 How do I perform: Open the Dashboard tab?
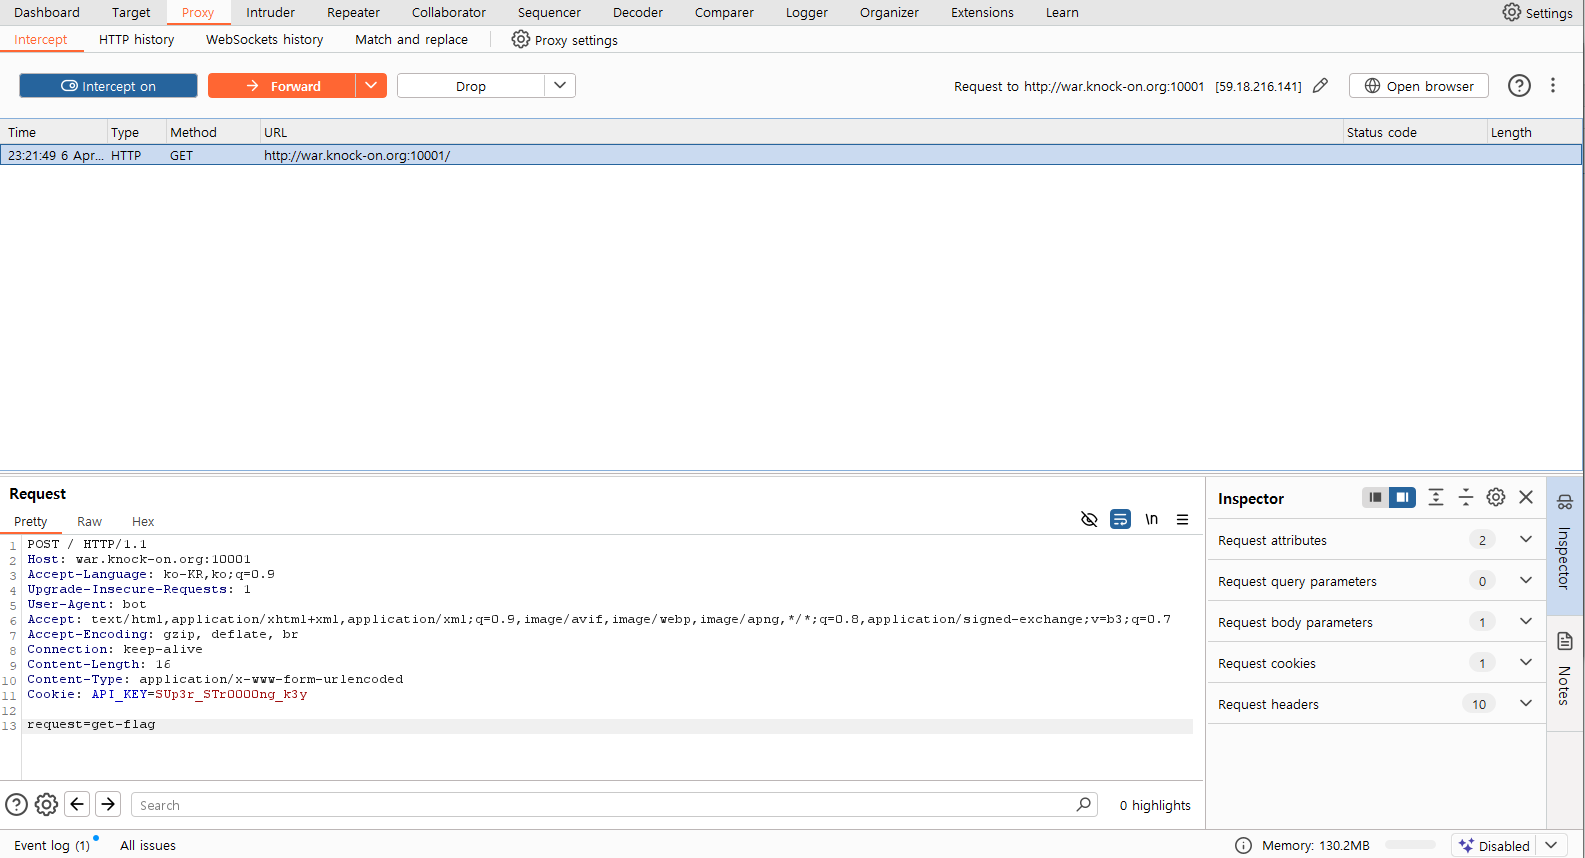47,12
